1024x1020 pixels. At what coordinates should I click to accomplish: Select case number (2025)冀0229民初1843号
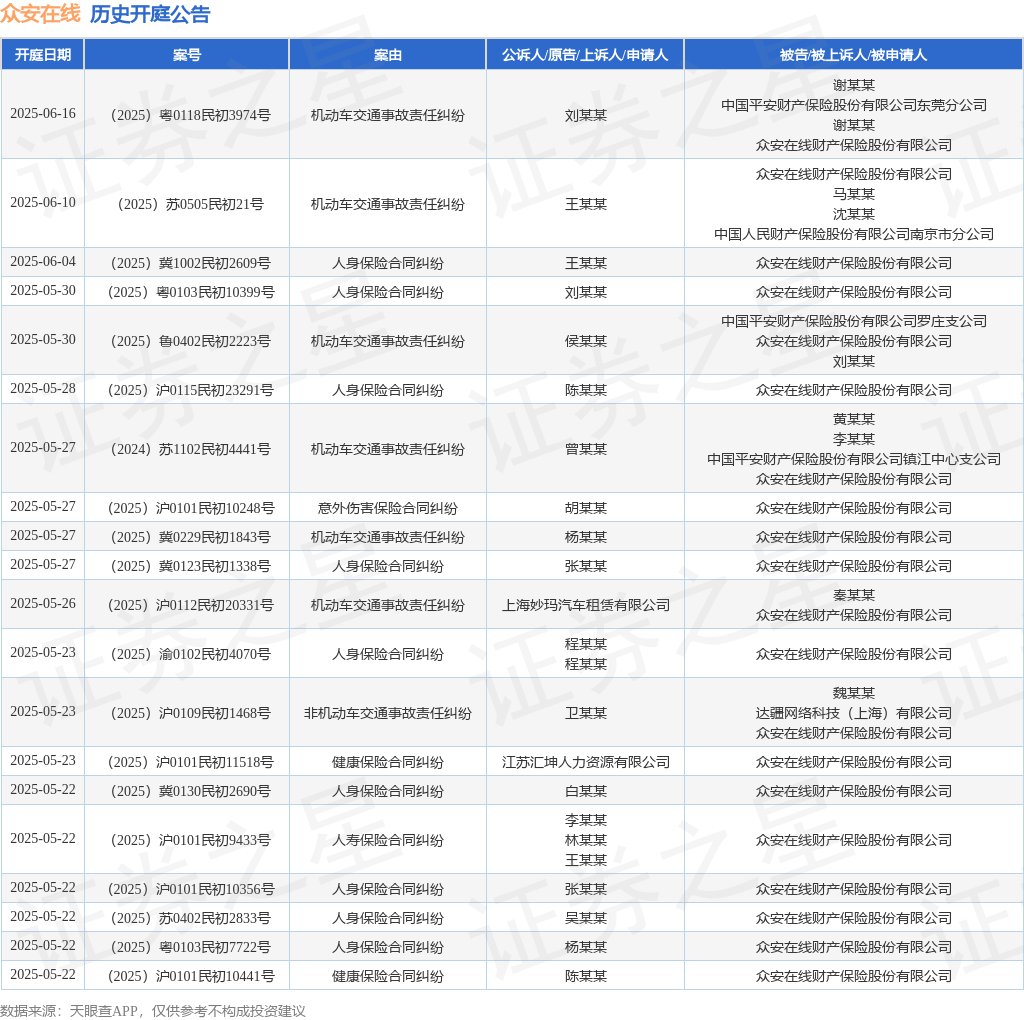coord(191,537)
